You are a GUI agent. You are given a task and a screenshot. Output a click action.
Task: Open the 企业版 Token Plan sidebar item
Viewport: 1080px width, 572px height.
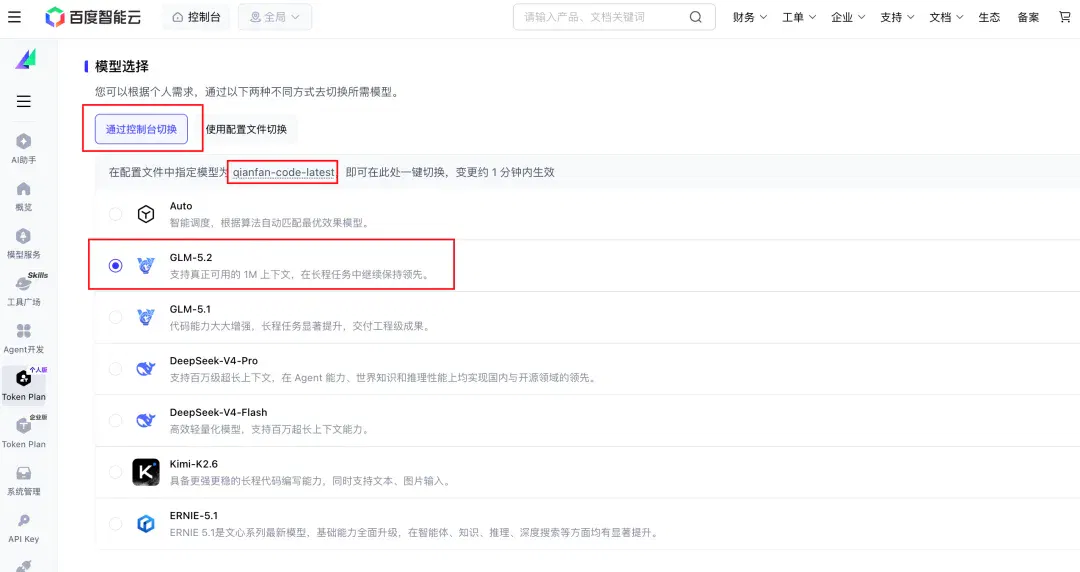(23, 432)
